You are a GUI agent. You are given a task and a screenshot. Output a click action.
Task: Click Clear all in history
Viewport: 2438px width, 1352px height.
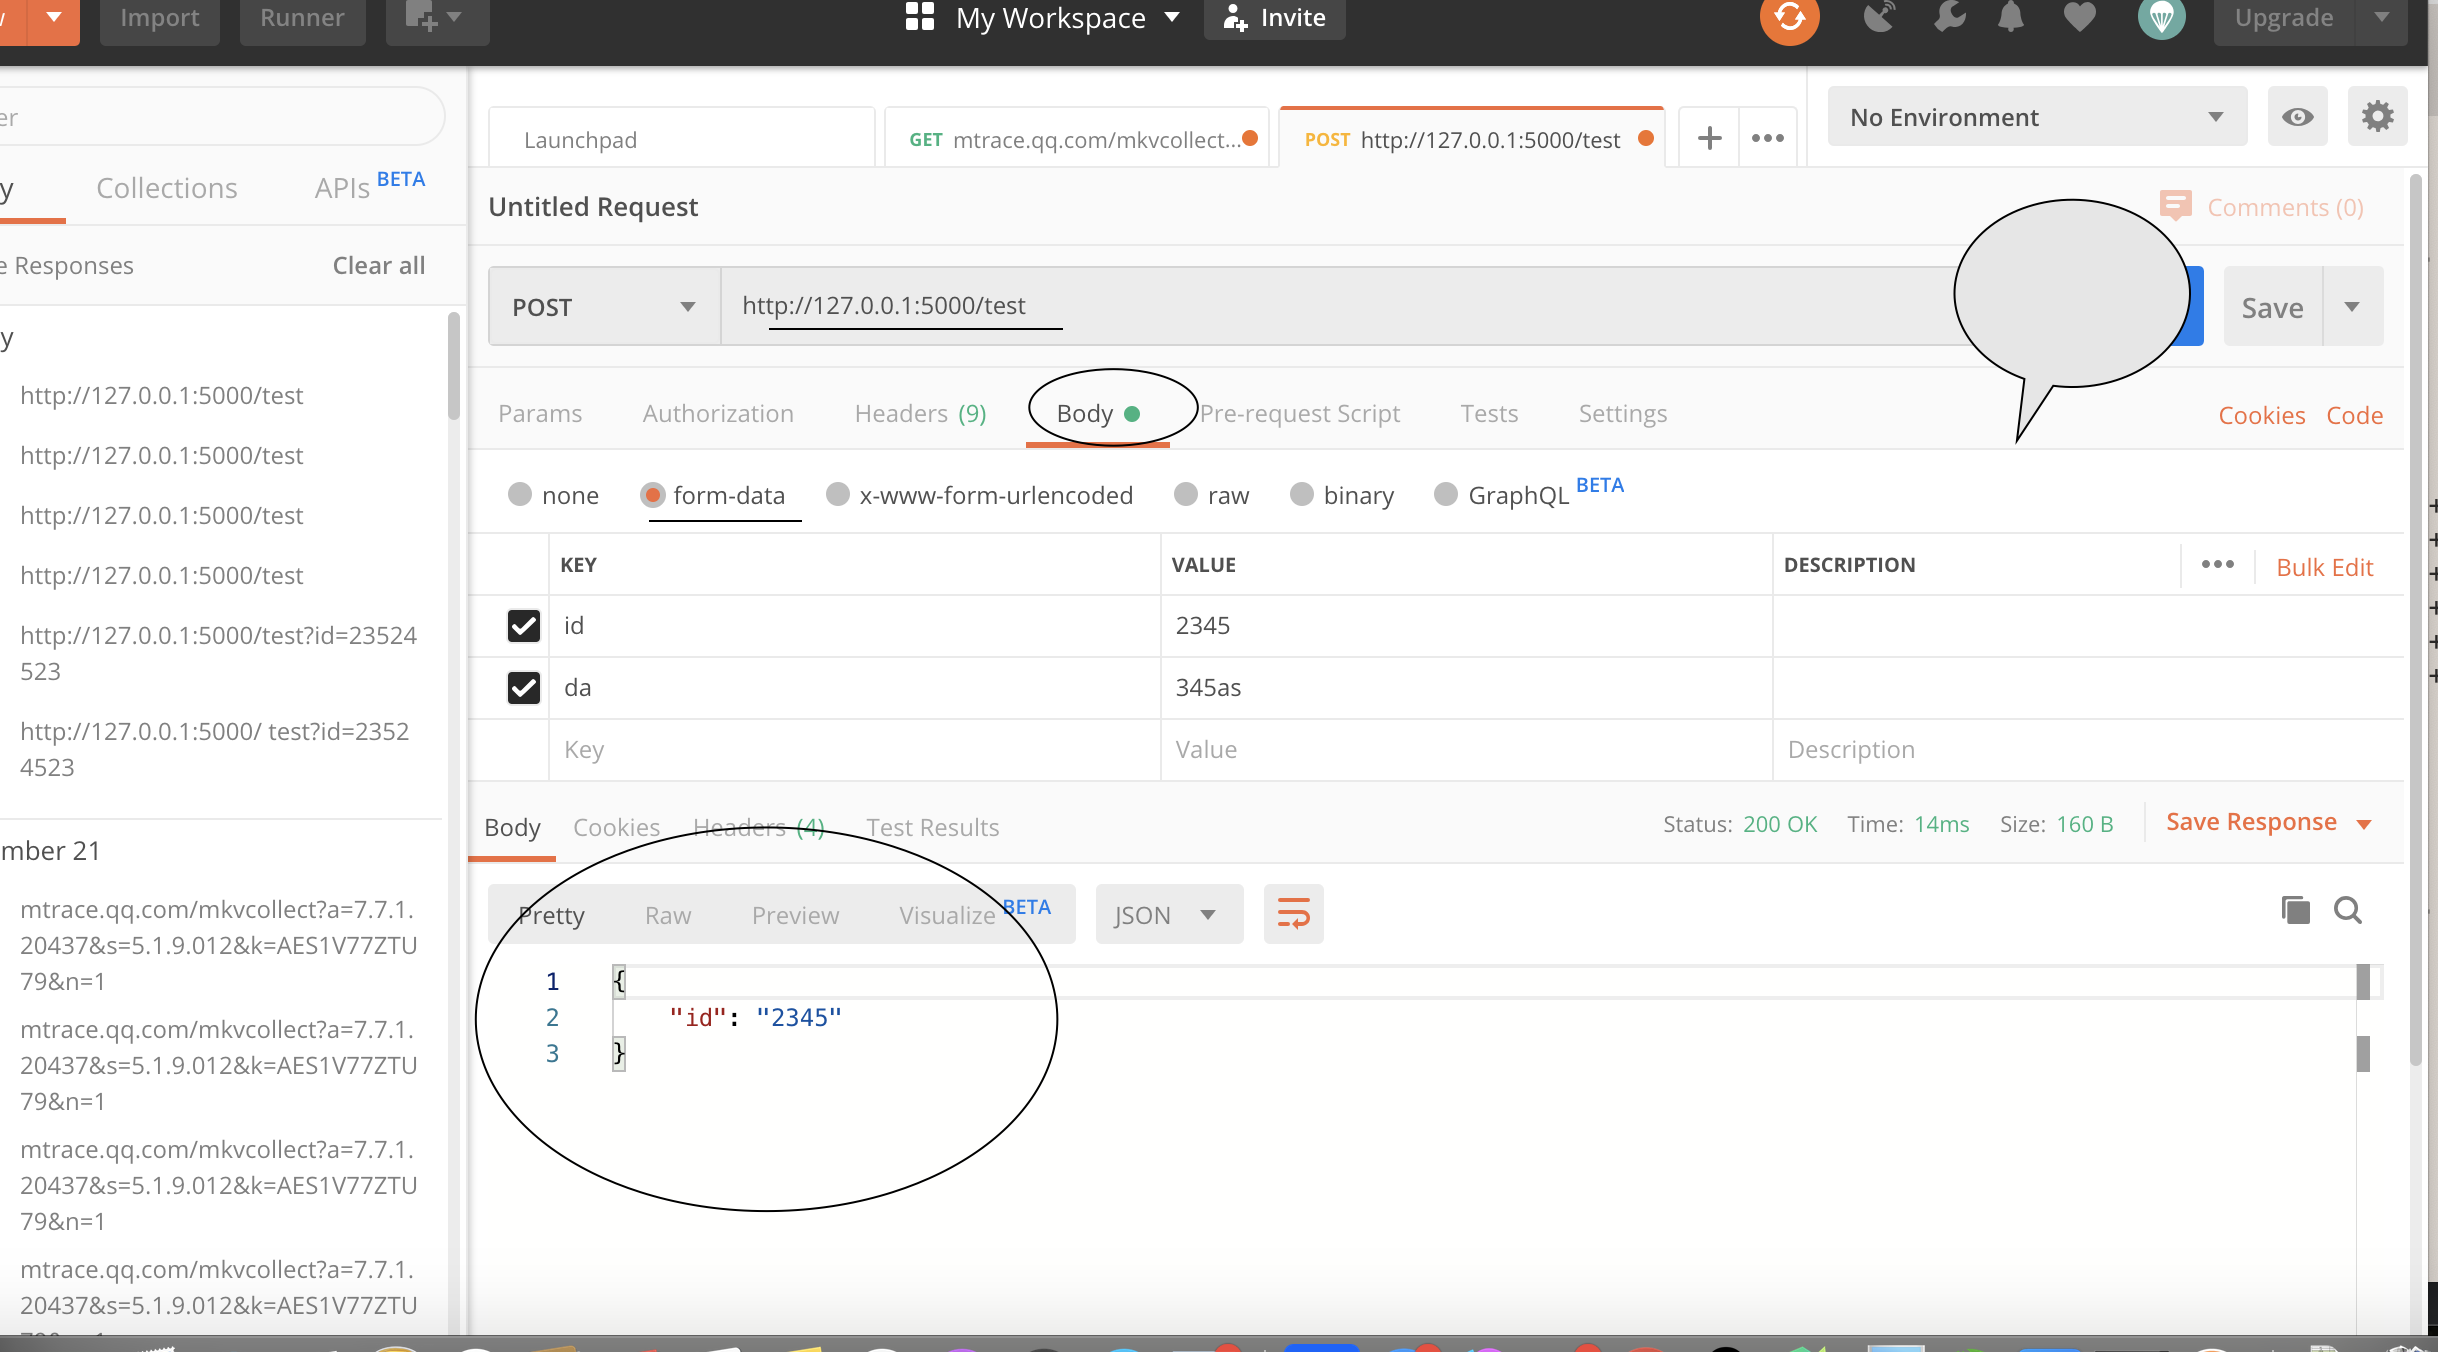pyautogui.click(x=378, y=266)
